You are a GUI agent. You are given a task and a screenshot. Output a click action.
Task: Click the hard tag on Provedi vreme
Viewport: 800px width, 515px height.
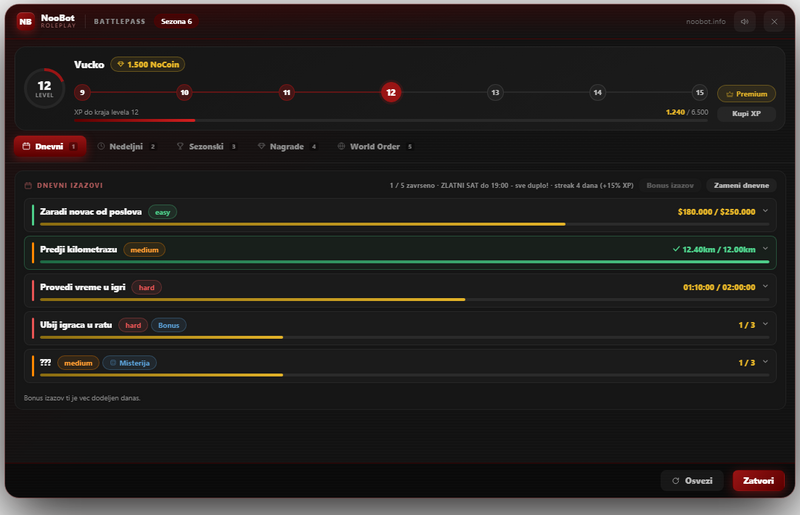146,288
